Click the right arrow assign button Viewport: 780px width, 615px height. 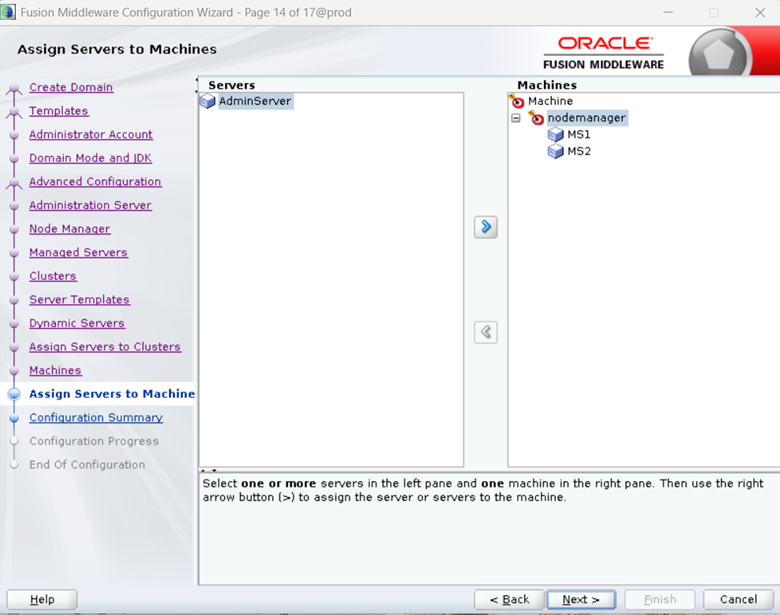tap(486, 227)
